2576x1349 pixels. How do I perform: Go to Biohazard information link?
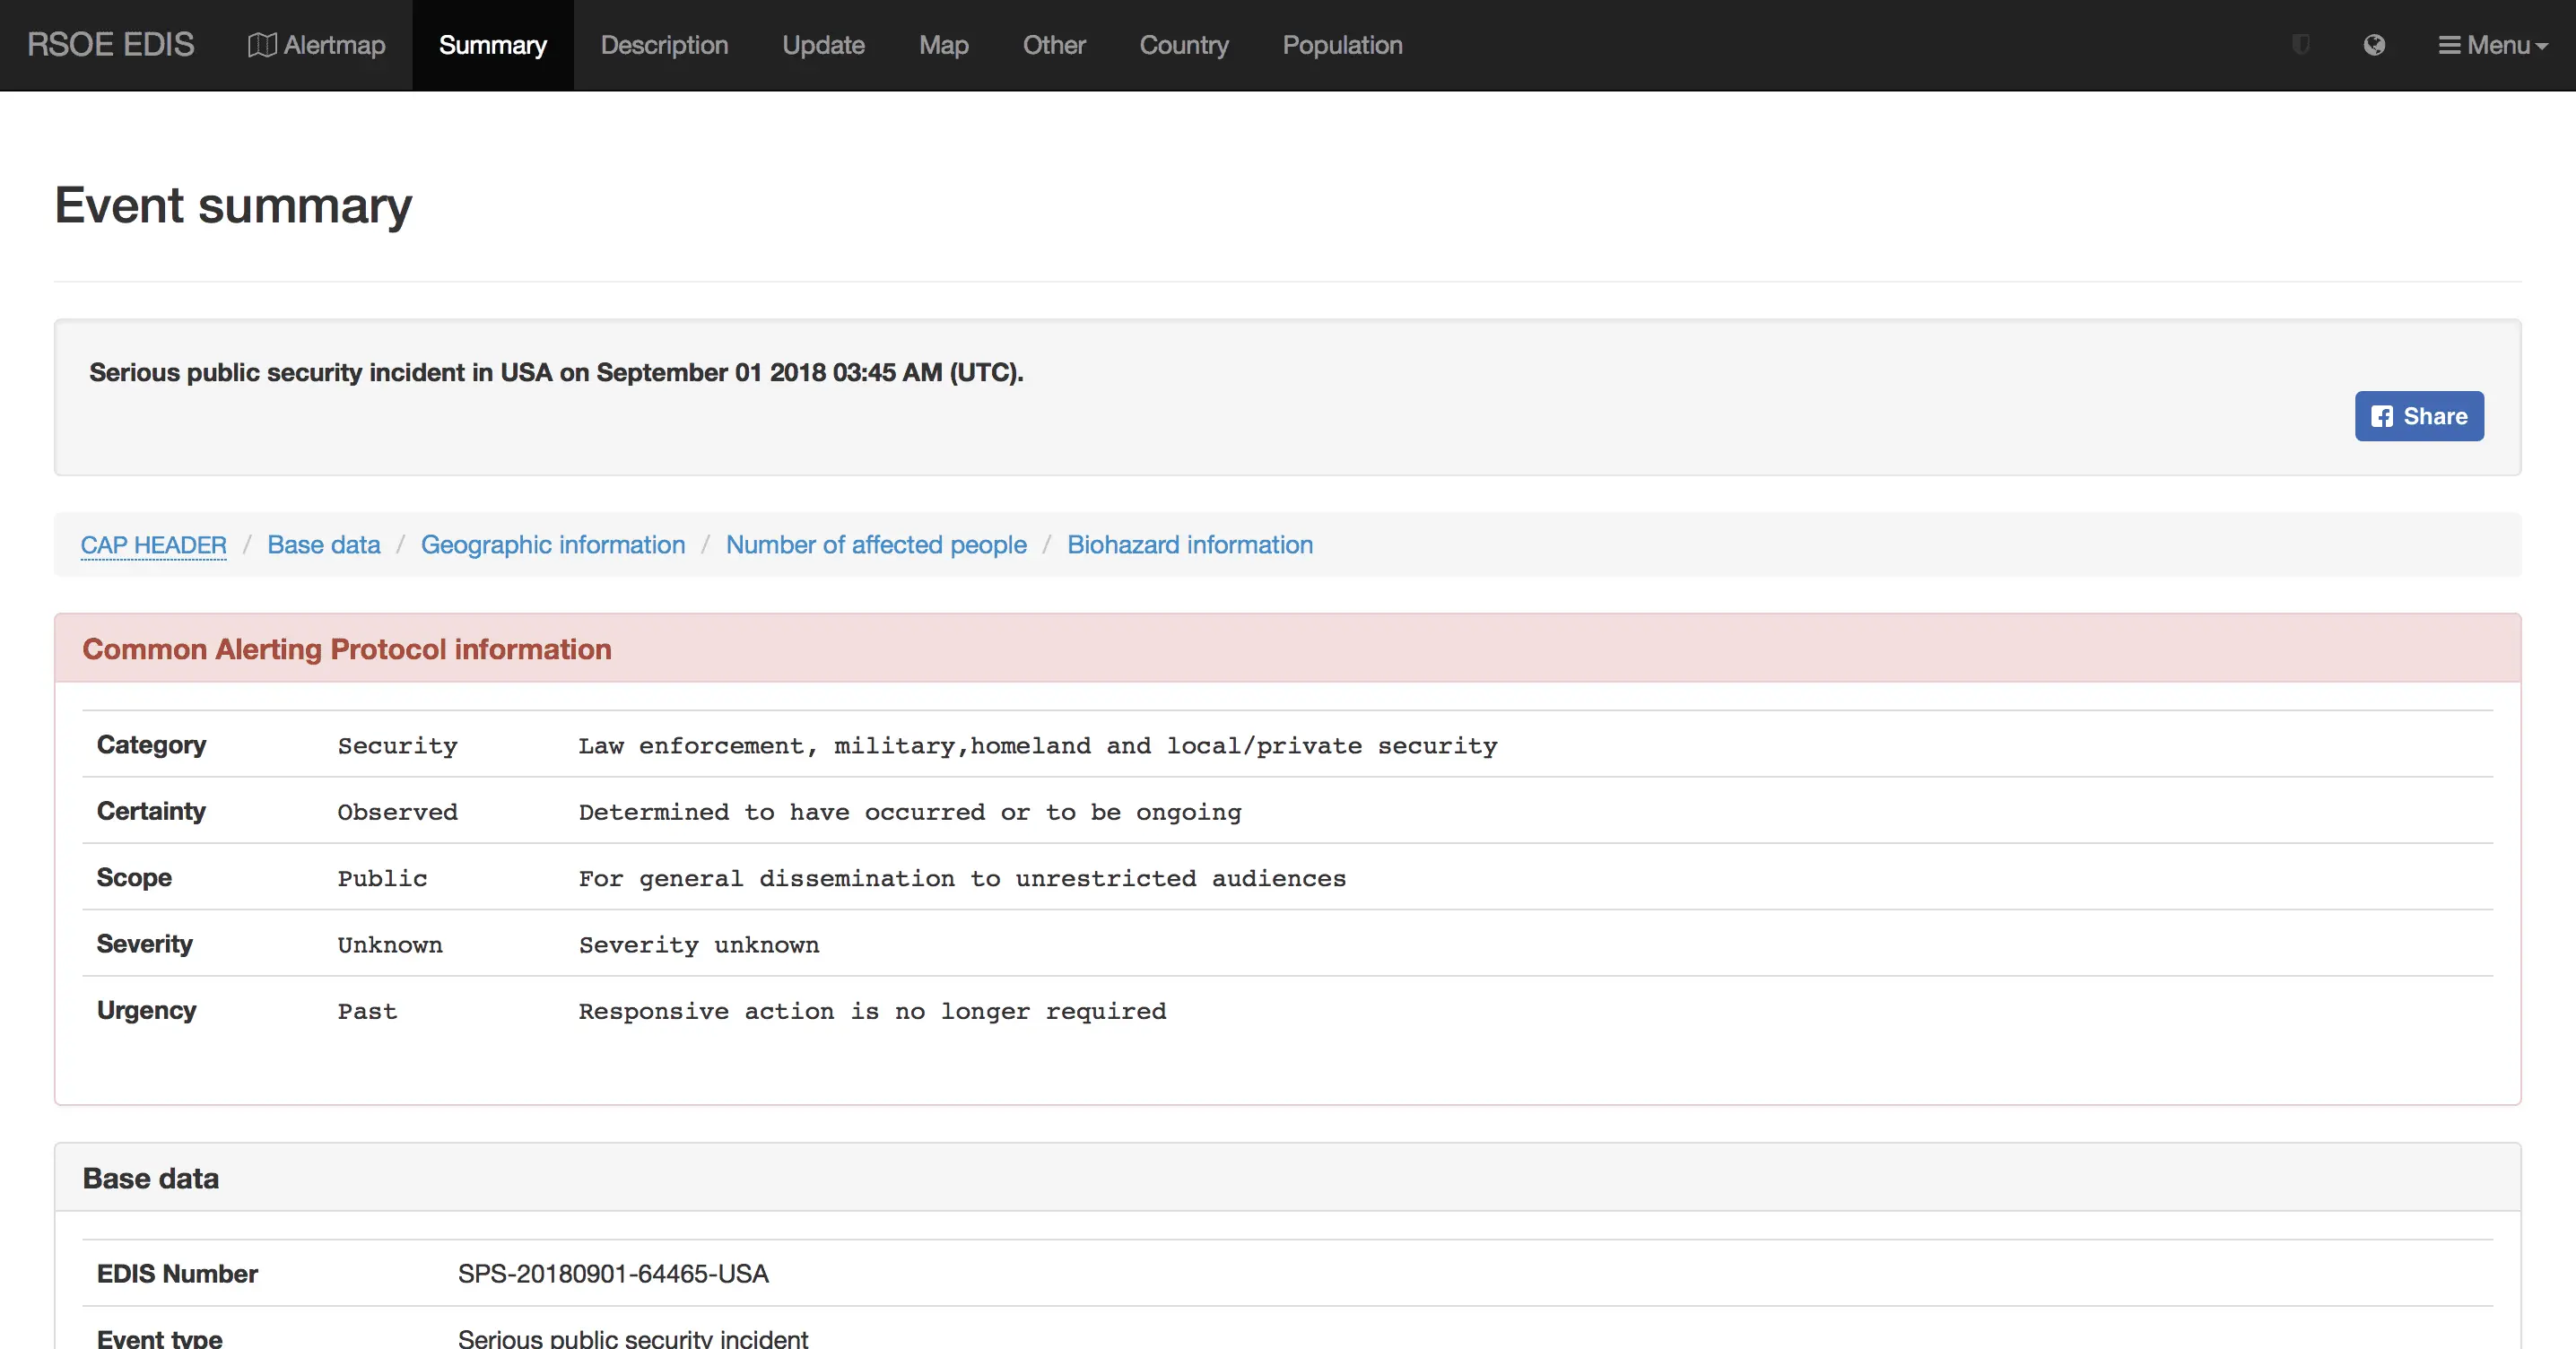[x=1189, y=545]
